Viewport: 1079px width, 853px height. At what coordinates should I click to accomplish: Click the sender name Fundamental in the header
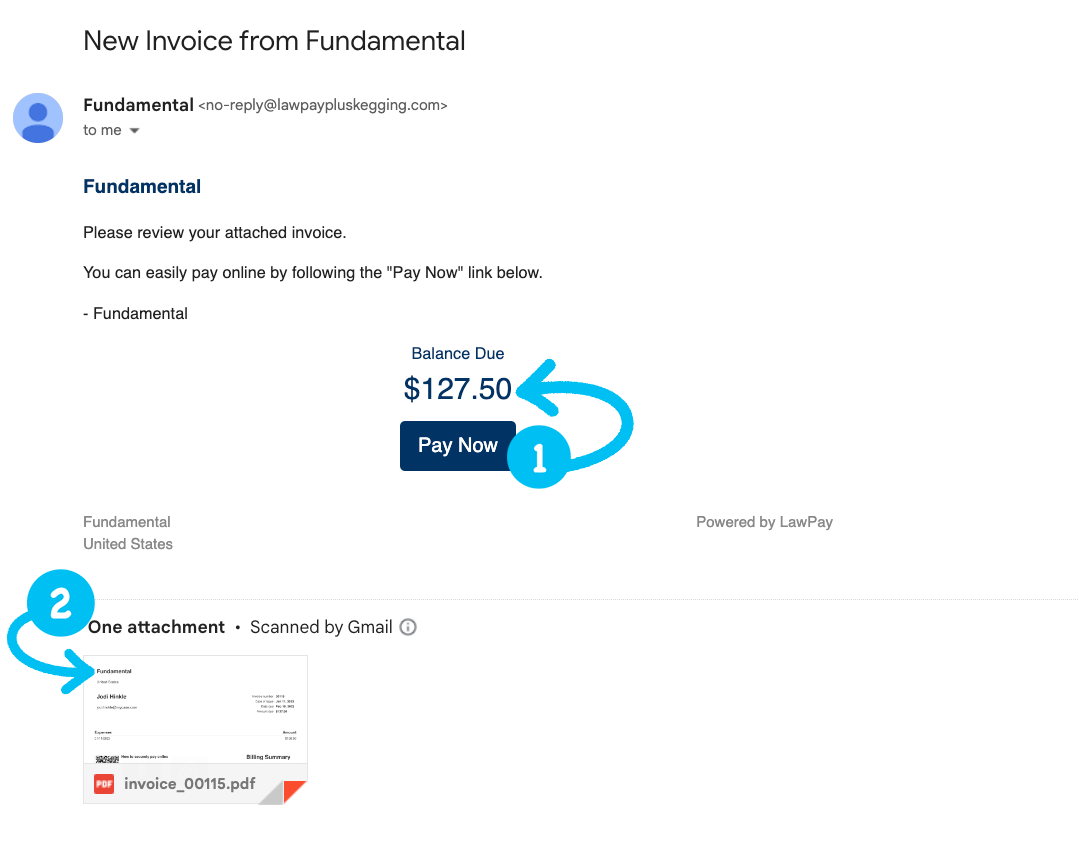click(x=138, y=104)
